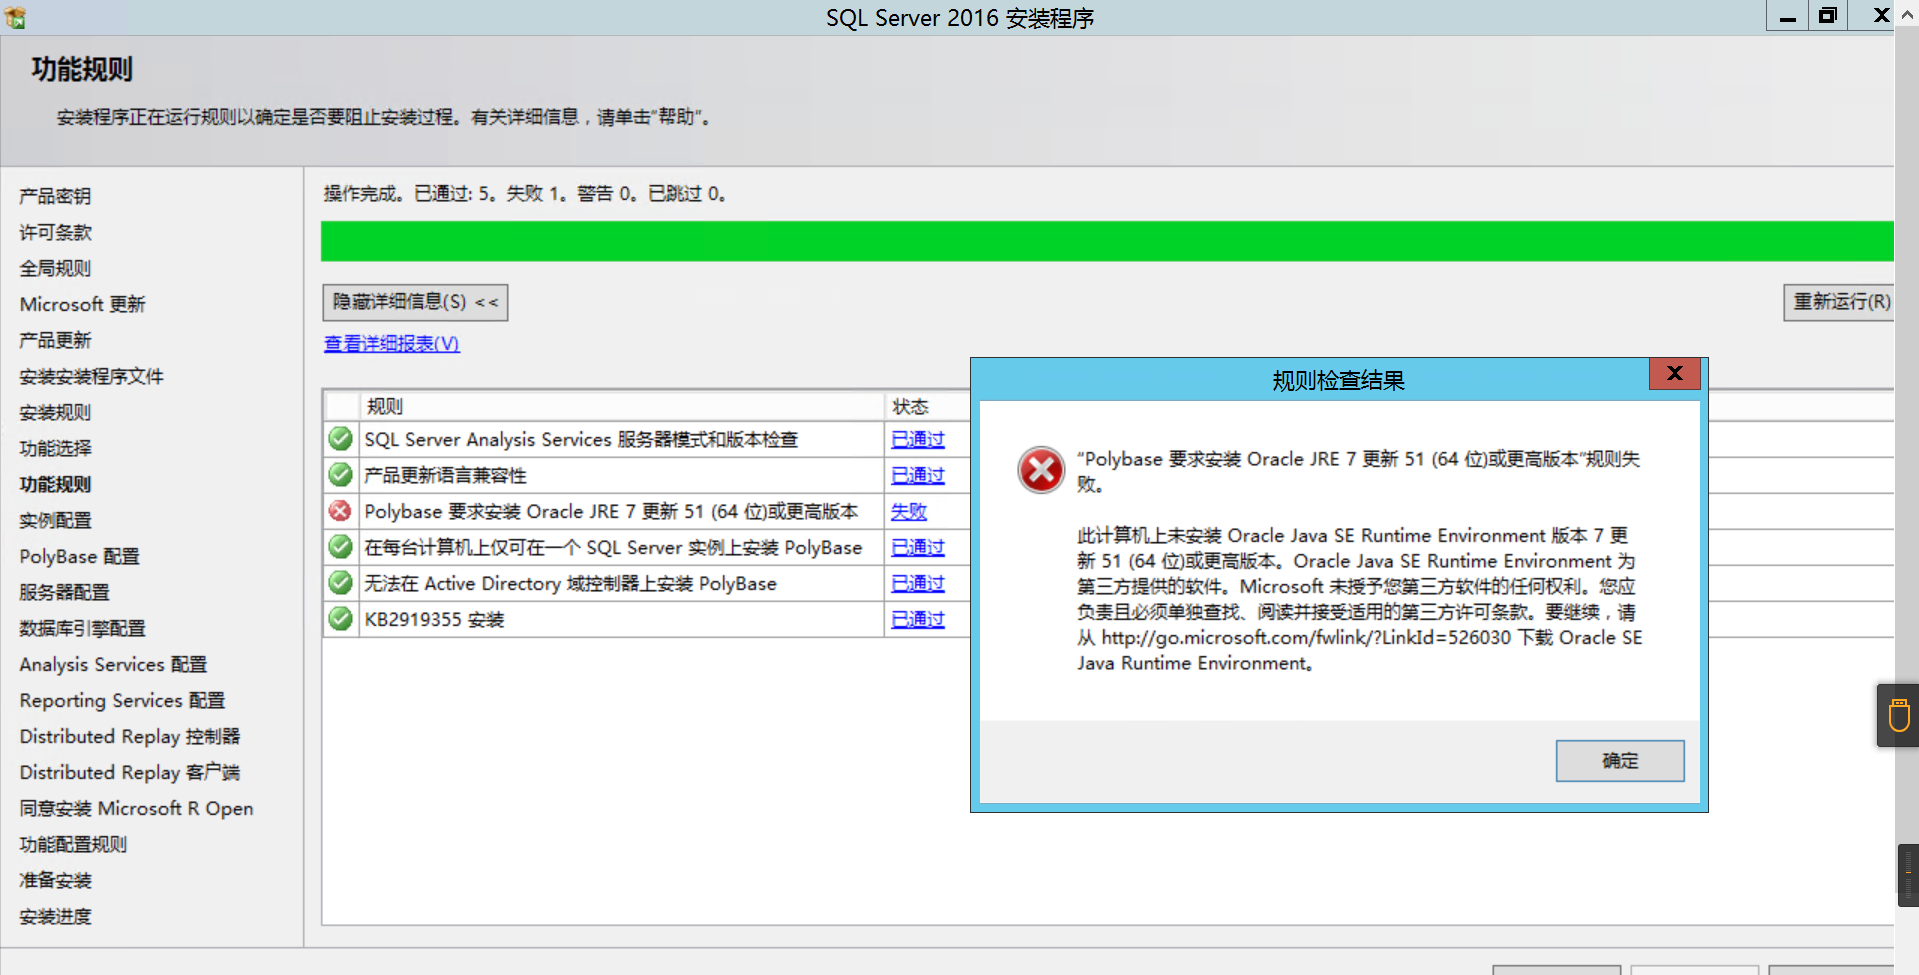Click the SQL Server setup icon in the title bar
The height and width of the screenshot is (975, 1919).
point(15,17)
